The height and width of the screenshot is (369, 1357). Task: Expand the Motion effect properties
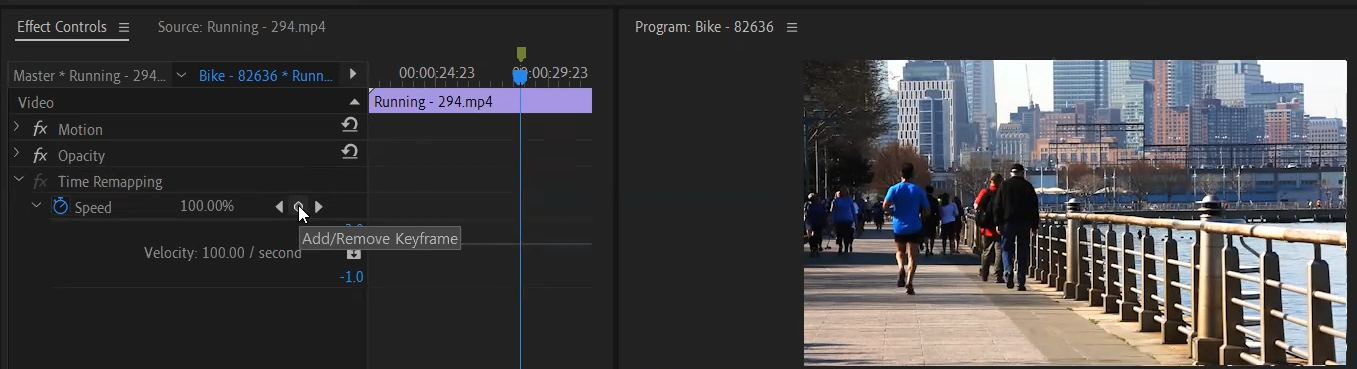(16, 128)
